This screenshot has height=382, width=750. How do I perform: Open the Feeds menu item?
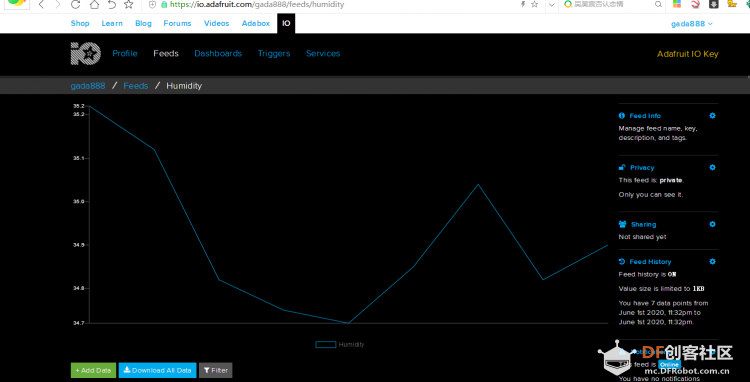[166, 54]
